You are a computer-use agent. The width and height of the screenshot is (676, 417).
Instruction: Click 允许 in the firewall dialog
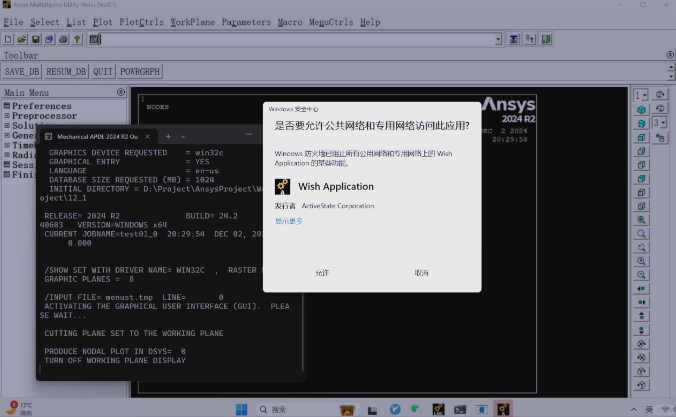[322, 273]
